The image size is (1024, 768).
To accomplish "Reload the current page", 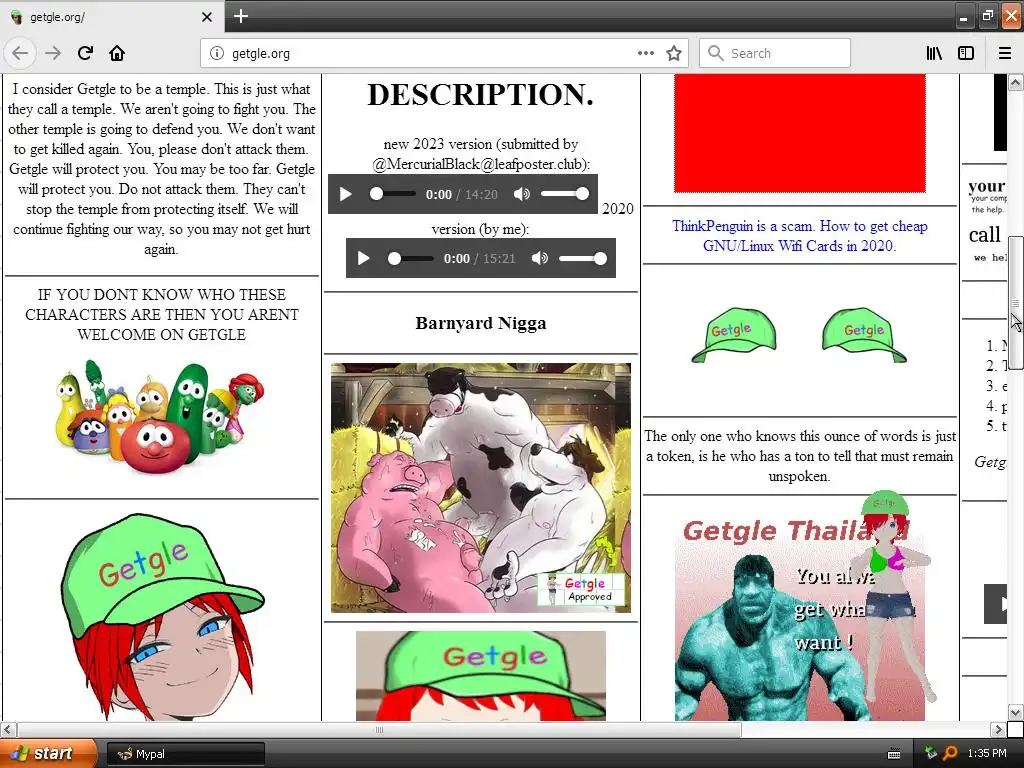I will coord(85,53).
